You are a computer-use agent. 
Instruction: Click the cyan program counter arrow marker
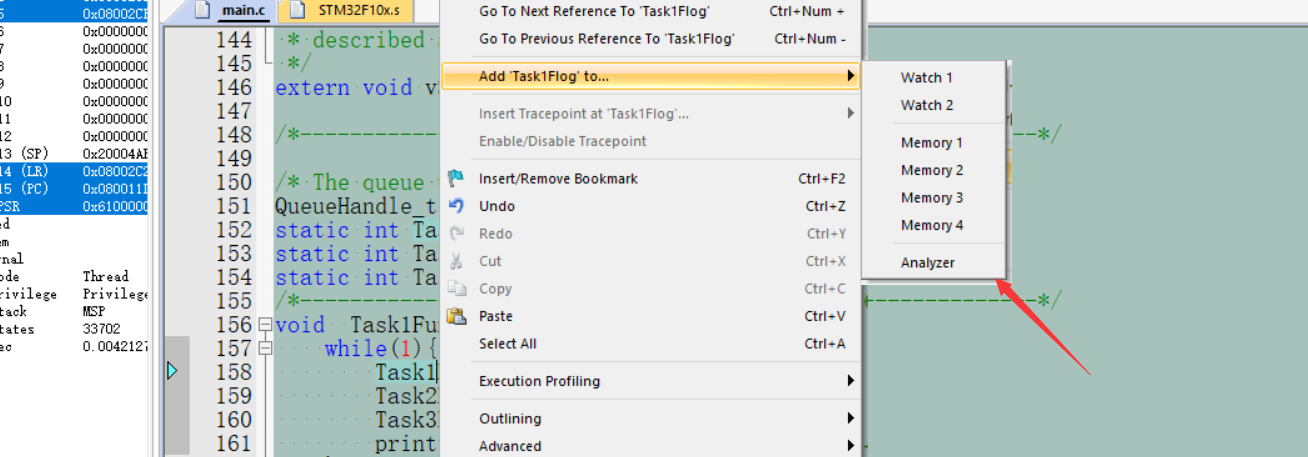pyautogui.click(x=173, y=371)
